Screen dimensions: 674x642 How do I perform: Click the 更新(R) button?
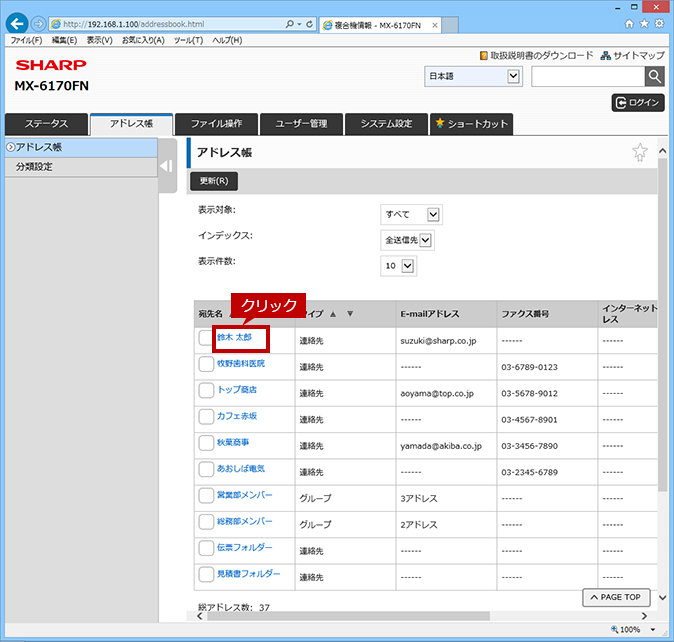pyautogui.click(x=214, y=181)
